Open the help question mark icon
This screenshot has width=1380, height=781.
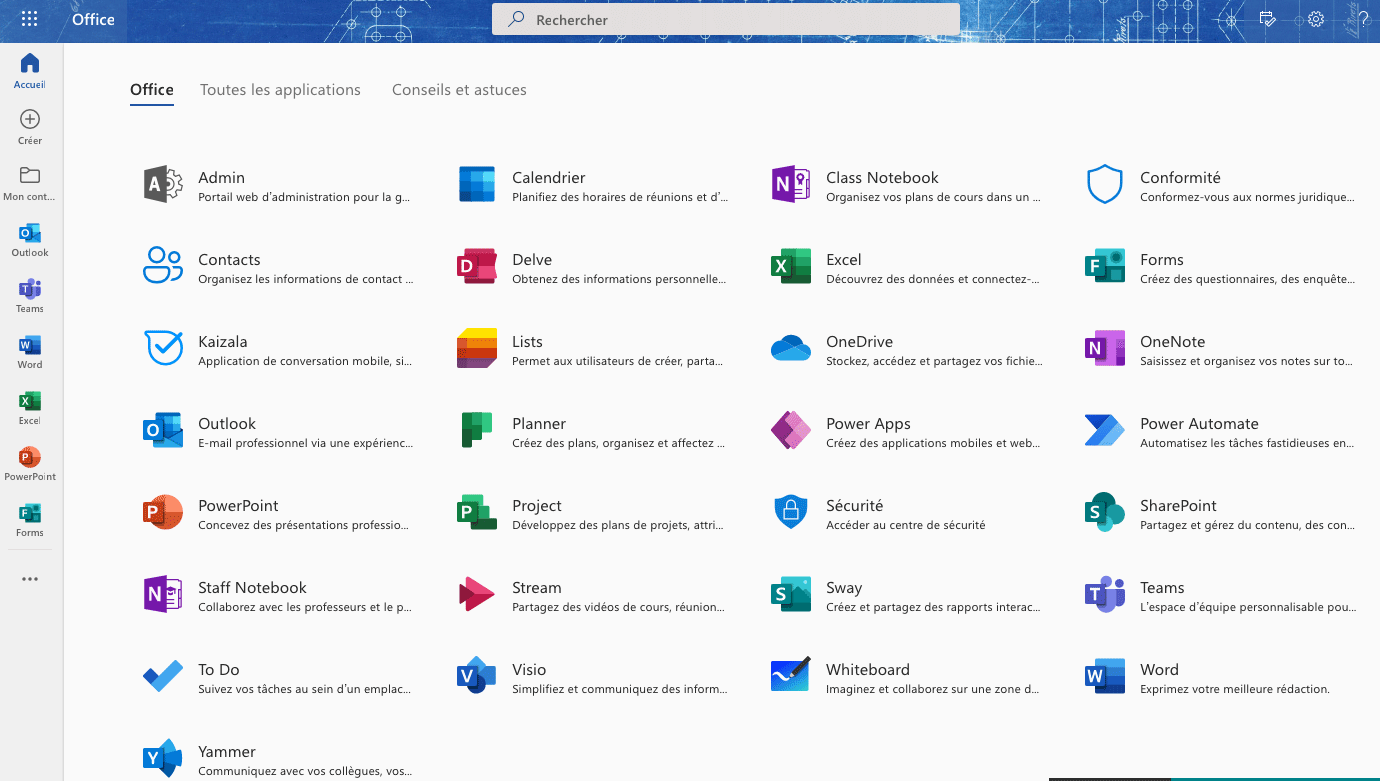tap(1362, 19)
